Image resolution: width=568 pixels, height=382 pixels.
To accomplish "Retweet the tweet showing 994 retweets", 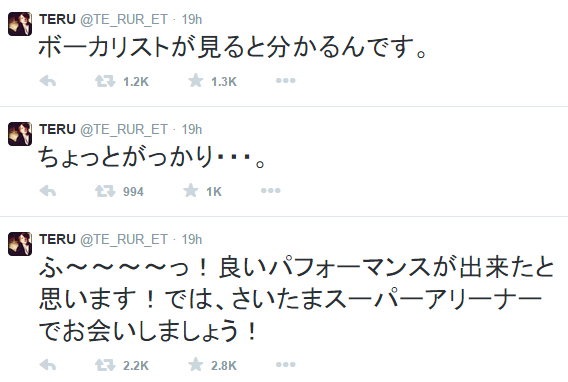I will click(x=105, y=191).
